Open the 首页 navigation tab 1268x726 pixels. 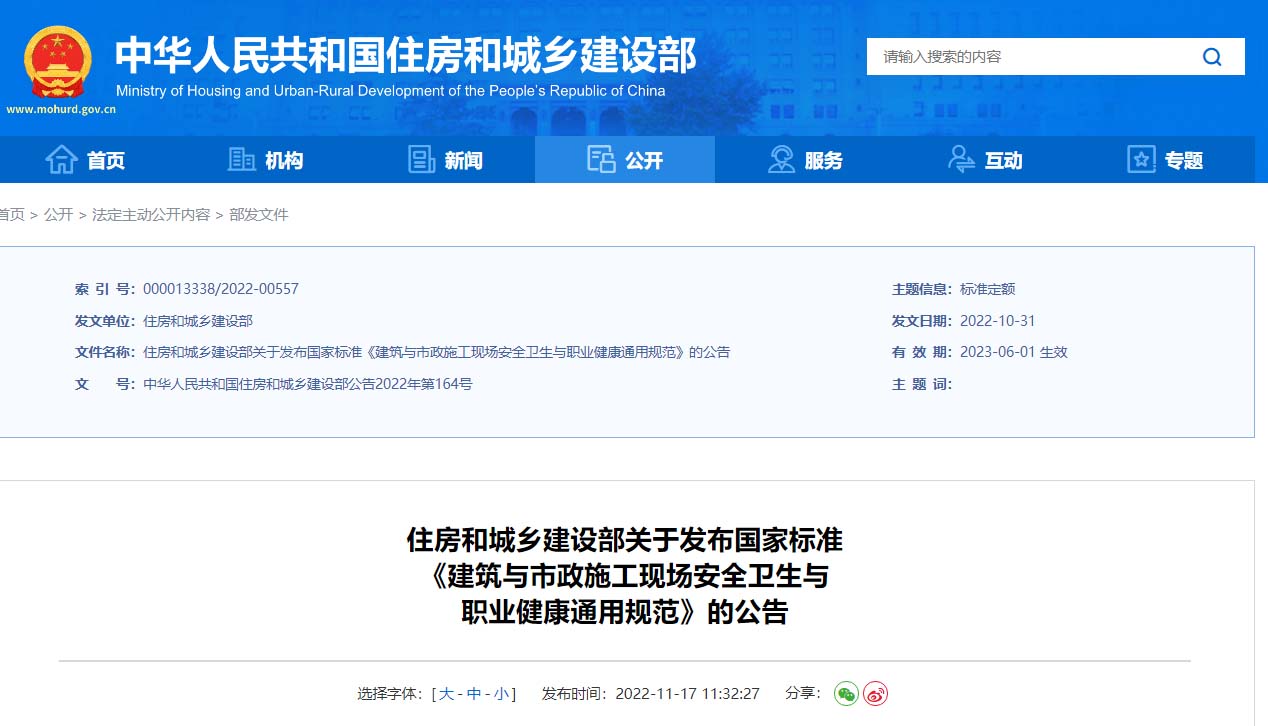click(86, 160)
